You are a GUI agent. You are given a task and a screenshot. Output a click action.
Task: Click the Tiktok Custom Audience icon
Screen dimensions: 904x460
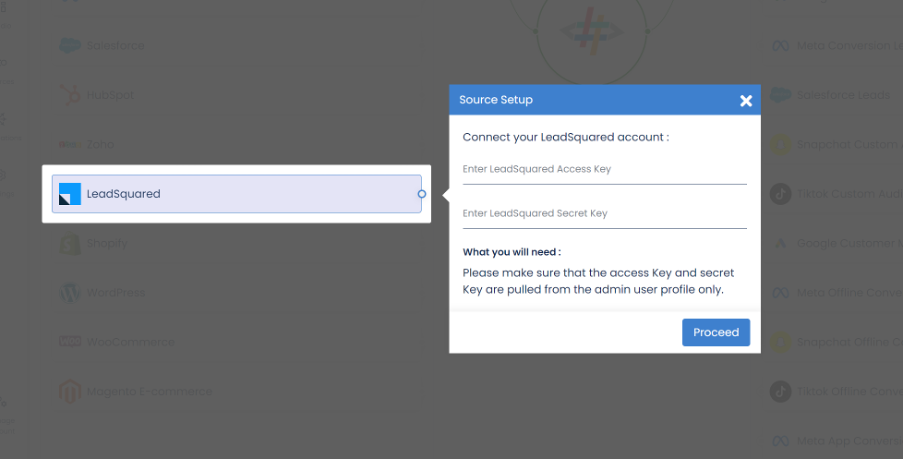[x=780, y=194]
